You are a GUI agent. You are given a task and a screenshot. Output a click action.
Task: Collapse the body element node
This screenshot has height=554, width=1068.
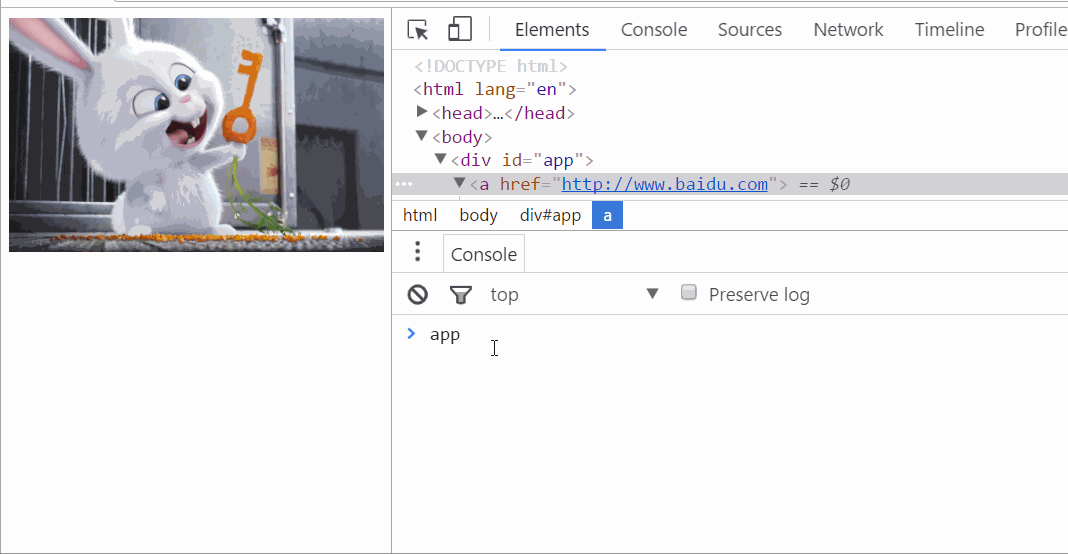(422, 136)
